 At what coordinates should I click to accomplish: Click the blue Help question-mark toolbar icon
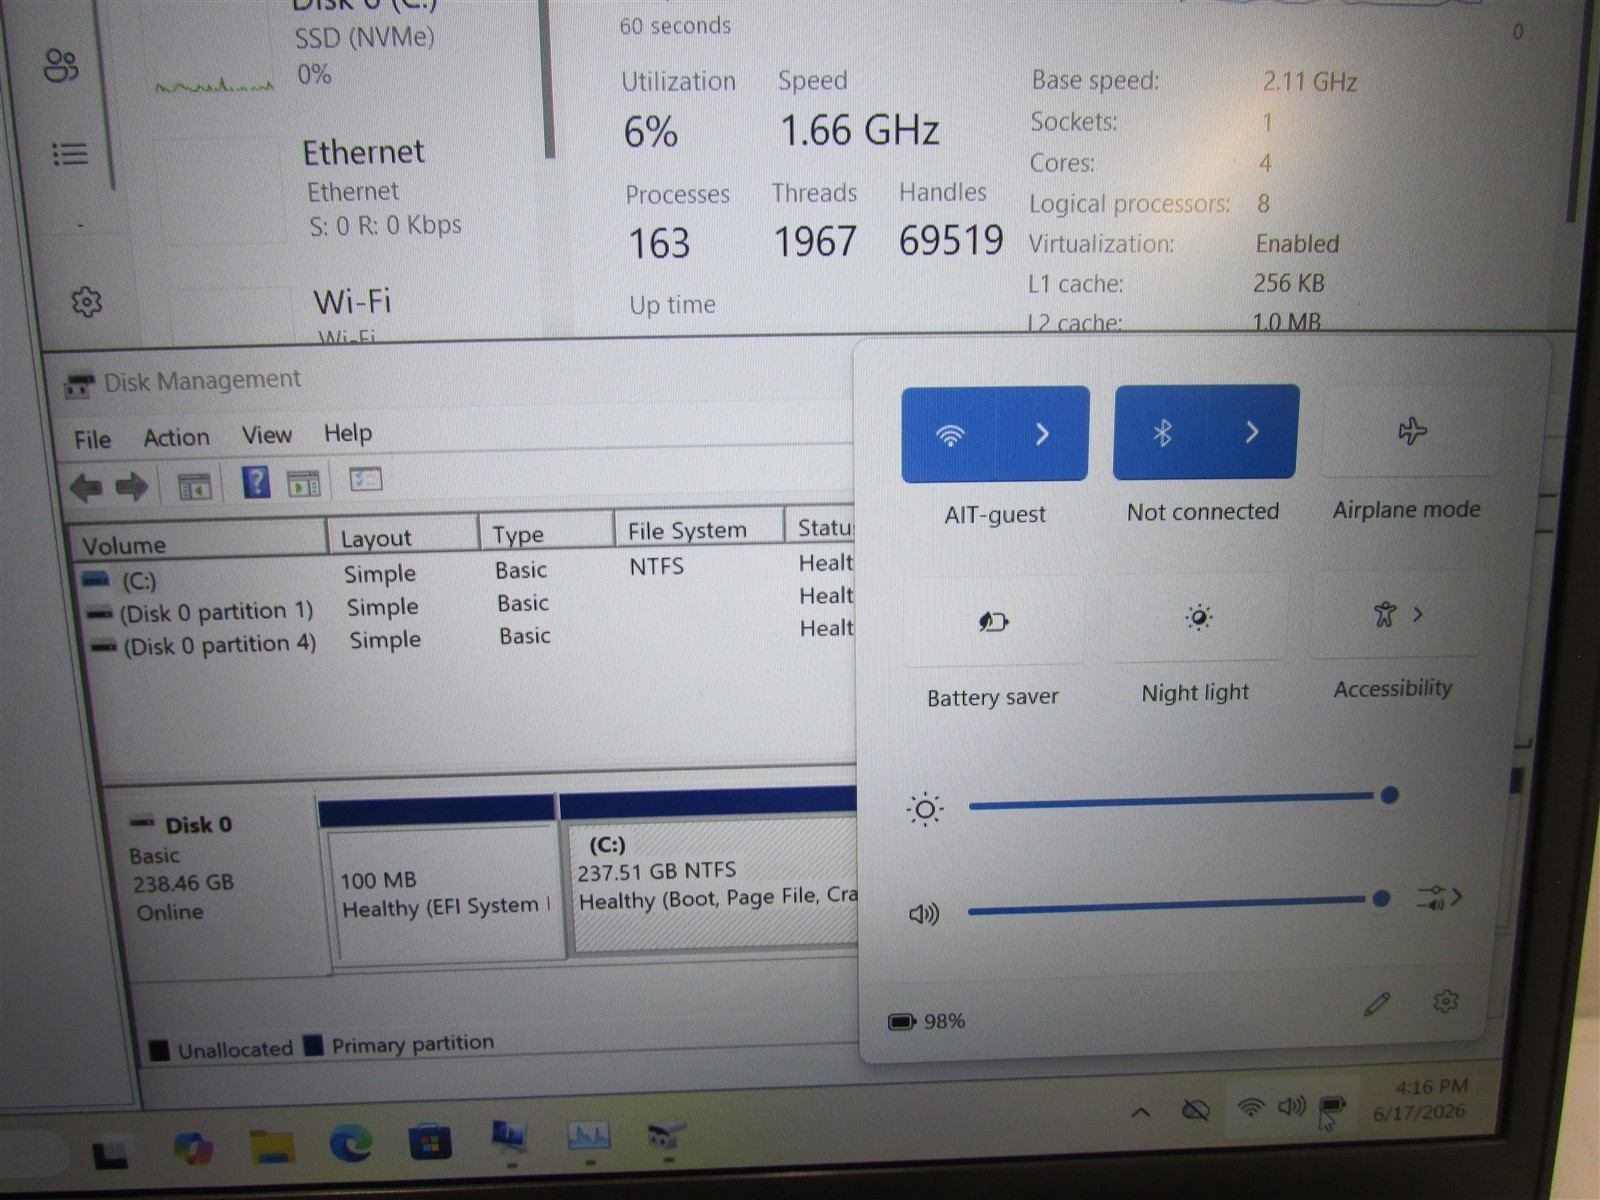click(256, 483)
